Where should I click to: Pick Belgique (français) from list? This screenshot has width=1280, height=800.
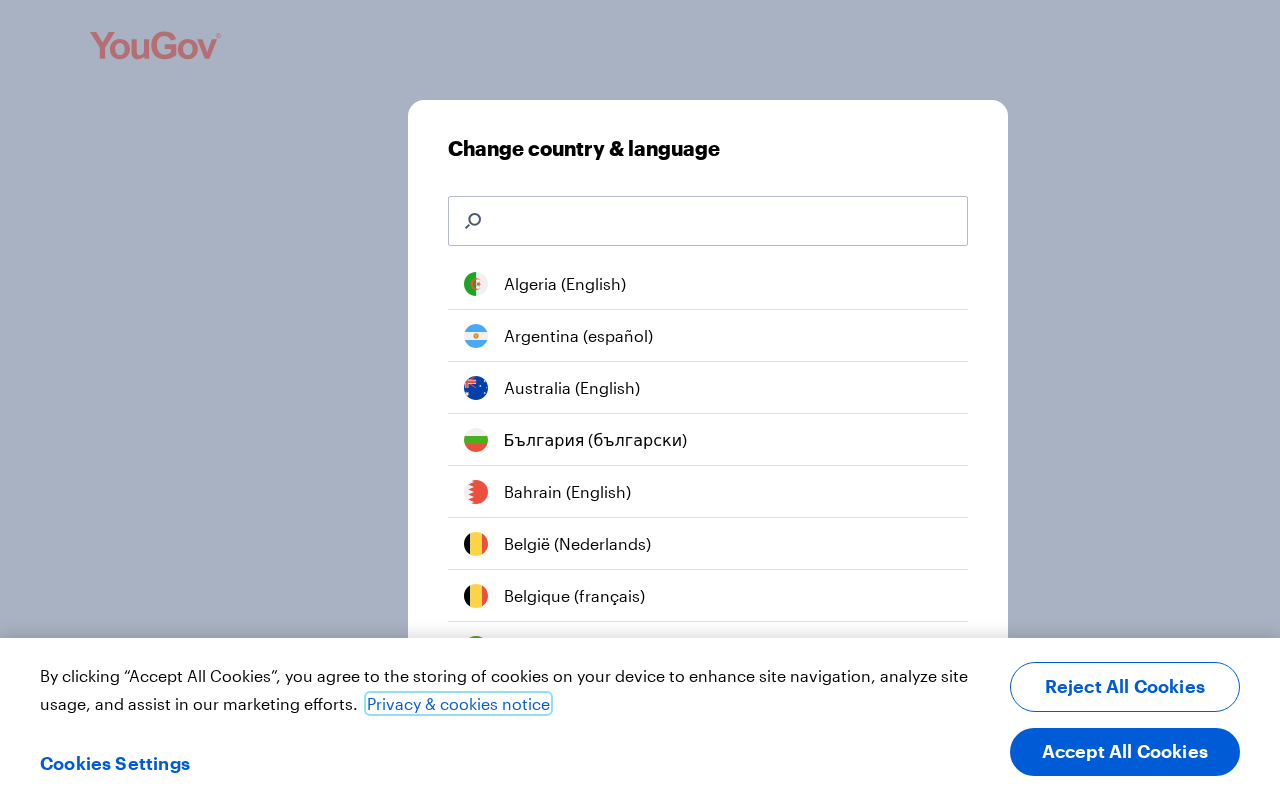pyautogui.click(x=708, y=596)
